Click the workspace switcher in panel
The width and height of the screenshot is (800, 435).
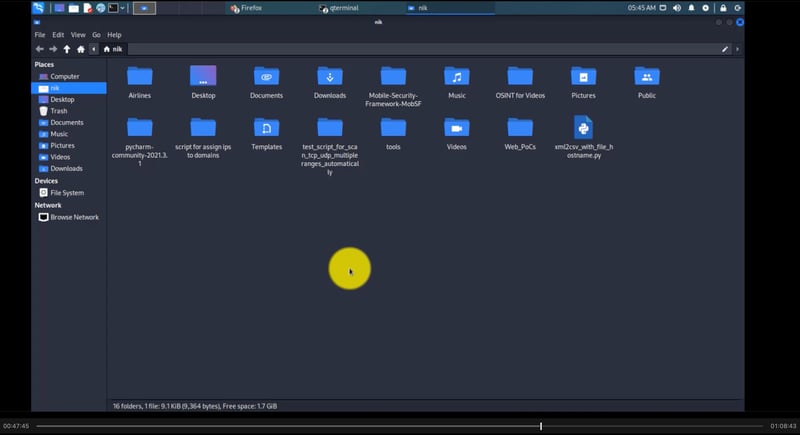pos(144,8)
